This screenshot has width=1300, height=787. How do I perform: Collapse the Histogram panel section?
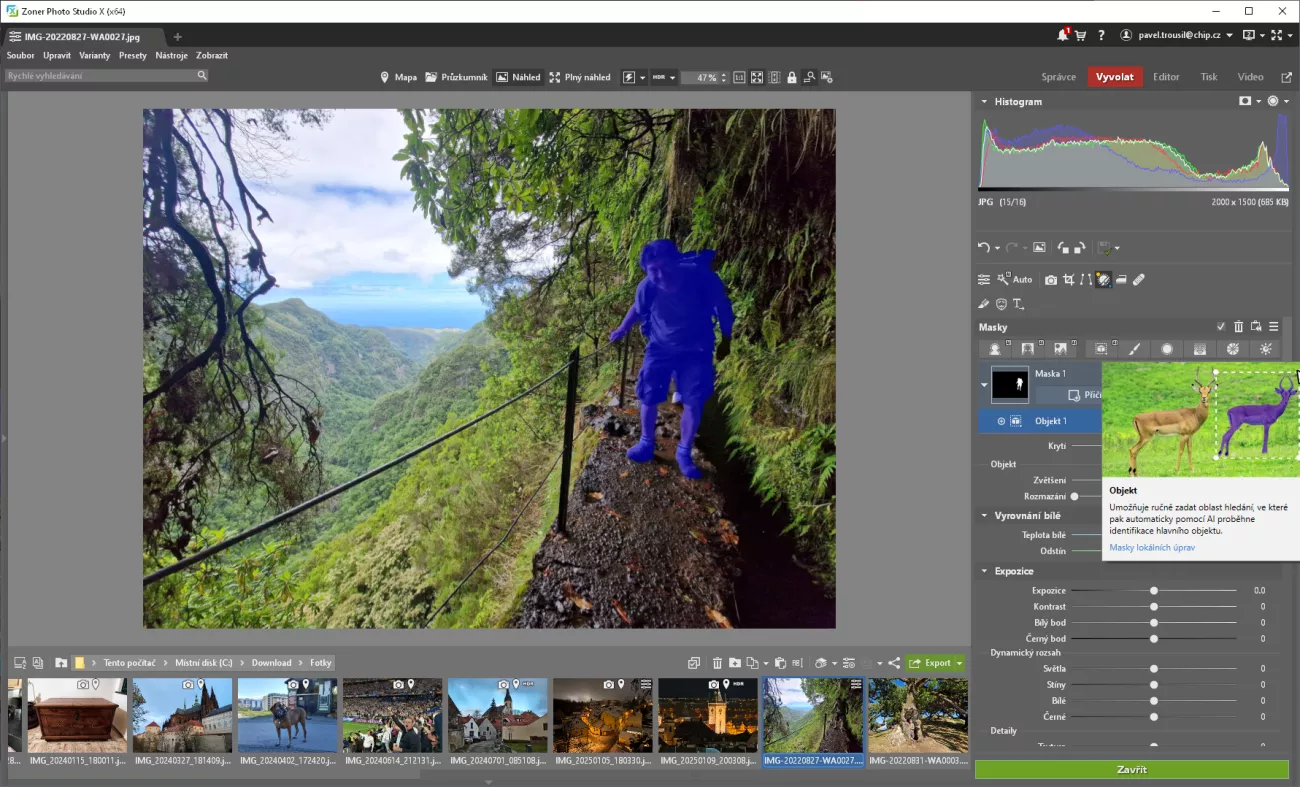click(x=984, y=102)
